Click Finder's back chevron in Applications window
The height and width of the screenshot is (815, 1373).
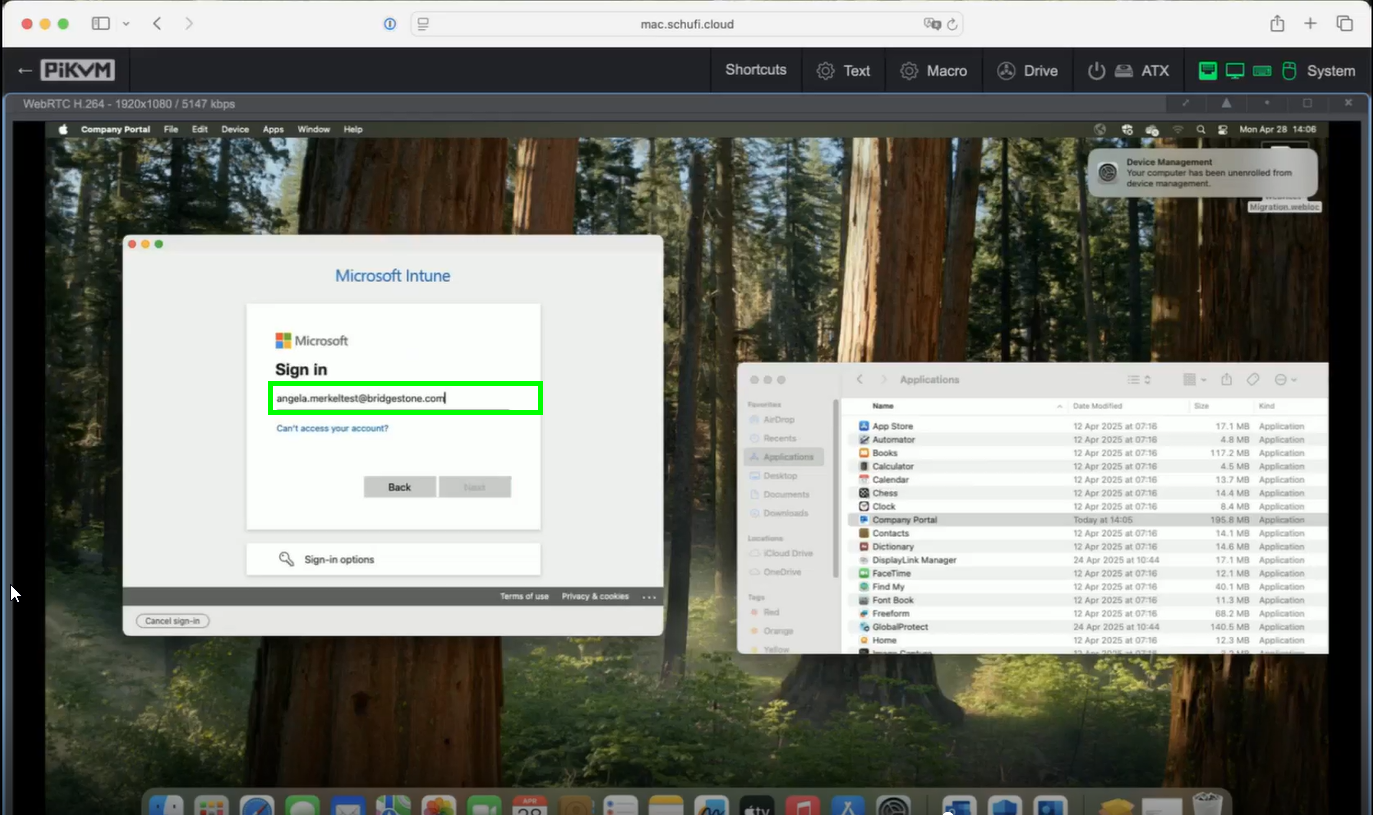860,380
